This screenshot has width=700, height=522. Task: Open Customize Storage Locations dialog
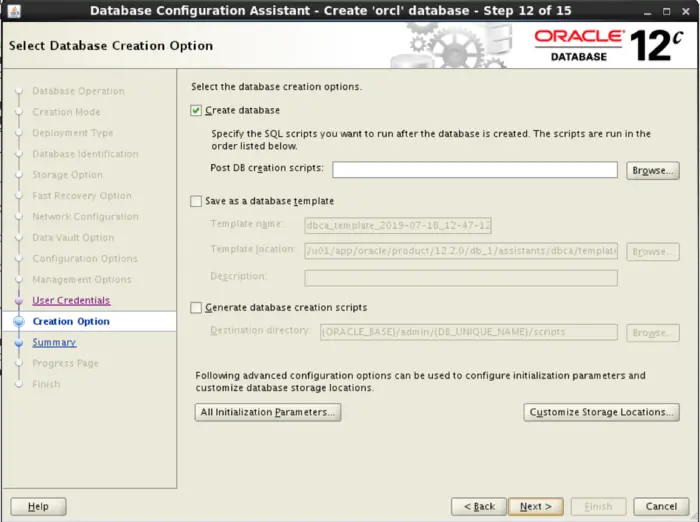tap(601, 412)
